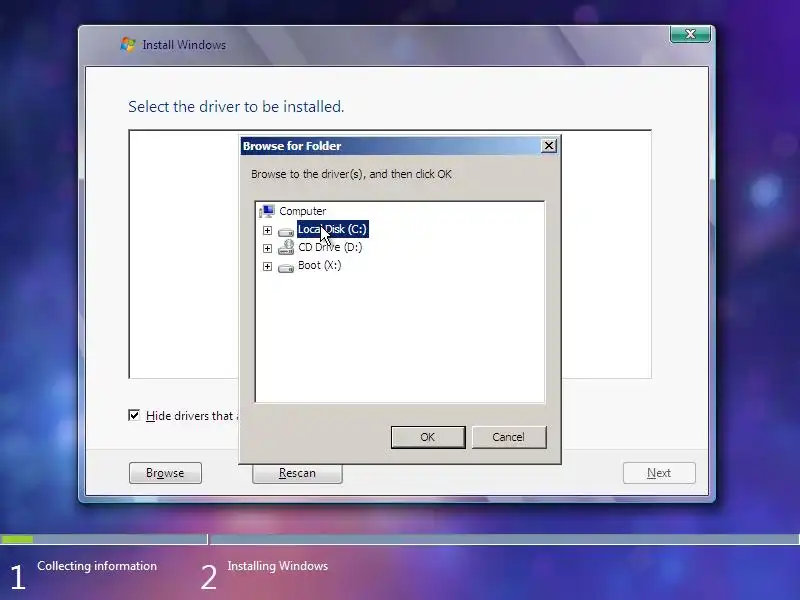Select Local Disk (C:) in folder tree
This screenshot has width=800, height=600.
[x=333, y=229]
